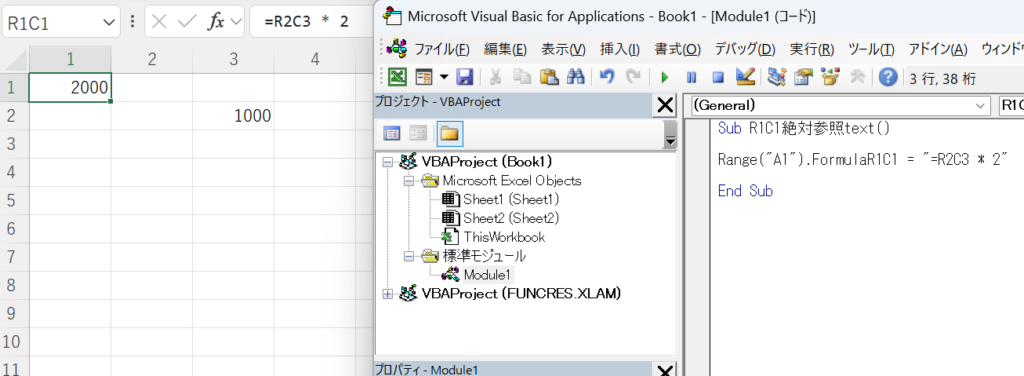The height and width of the screenshot is (376, 1024).
Task: Open the Excel Name Box dropdown arrow
Action: pyautogui.click(x=108, y=22)
